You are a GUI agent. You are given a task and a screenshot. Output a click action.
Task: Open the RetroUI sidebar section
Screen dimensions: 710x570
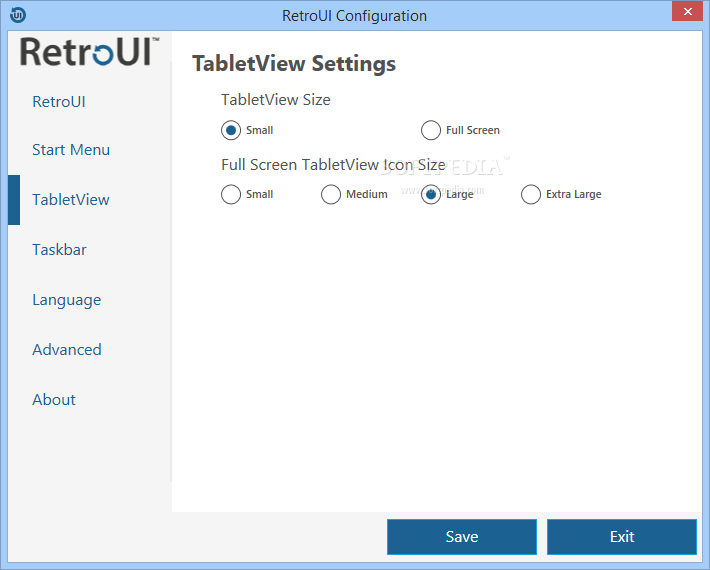pyautogui.click(x=59, y=101)
